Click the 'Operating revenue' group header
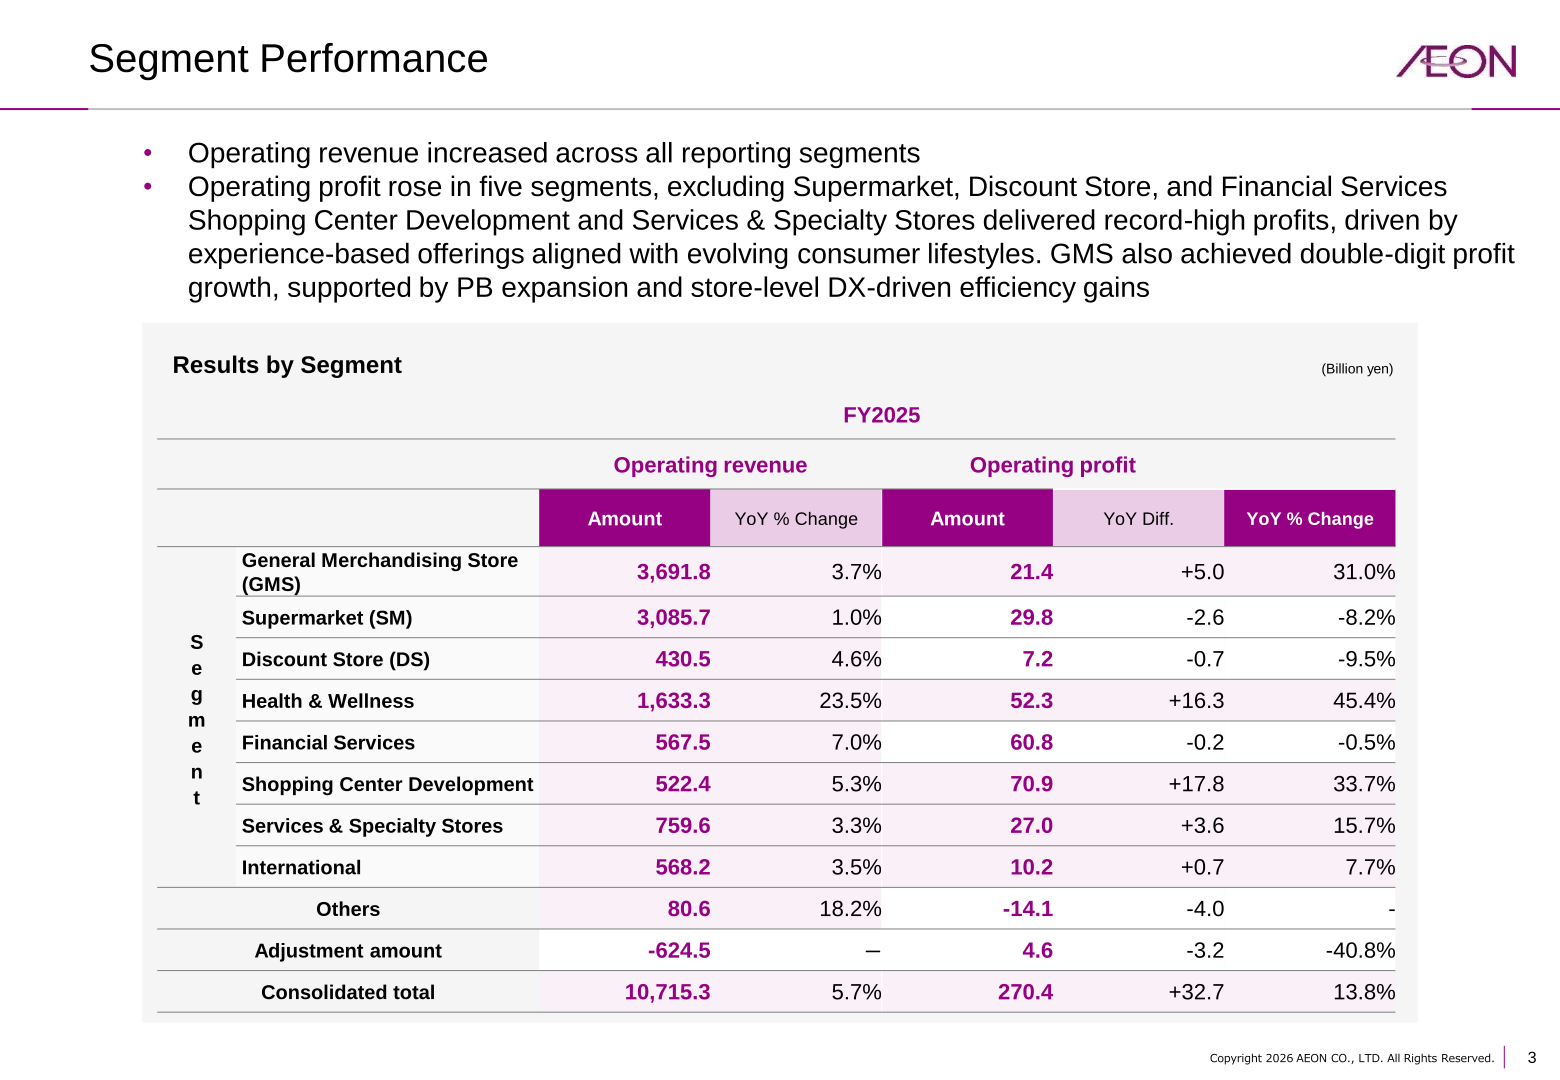The width and height of the screenshot is (1560, 1080). pos(710,465)
